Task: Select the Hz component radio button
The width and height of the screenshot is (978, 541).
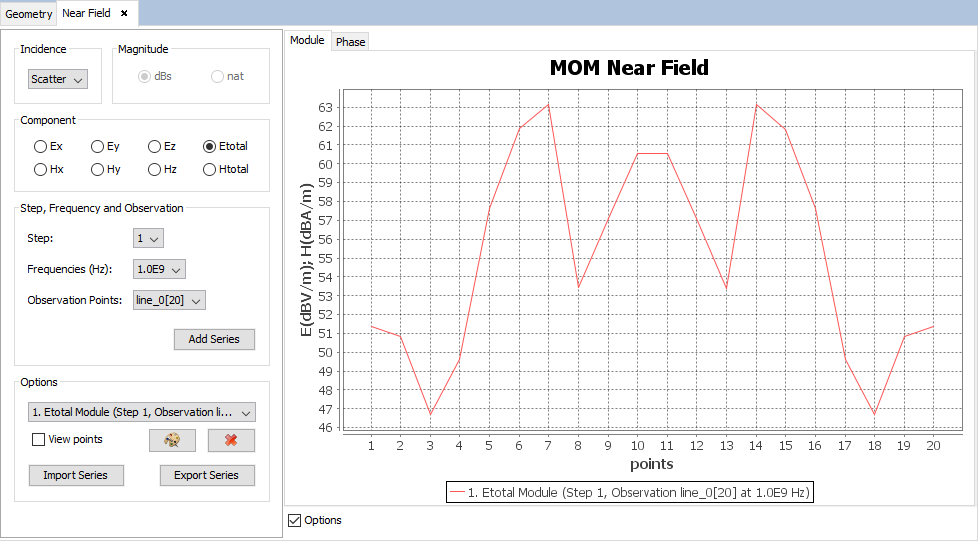Action: click(154, 170)
